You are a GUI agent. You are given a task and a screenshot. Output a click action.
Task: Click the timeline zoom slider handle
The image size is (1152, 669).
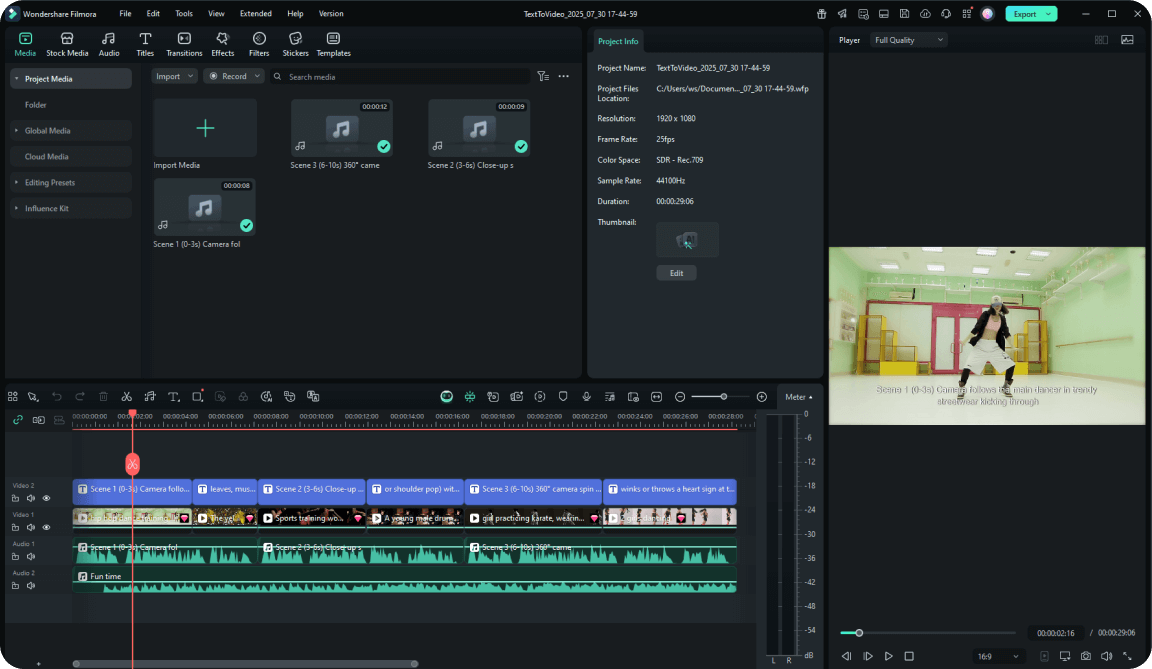724,397
